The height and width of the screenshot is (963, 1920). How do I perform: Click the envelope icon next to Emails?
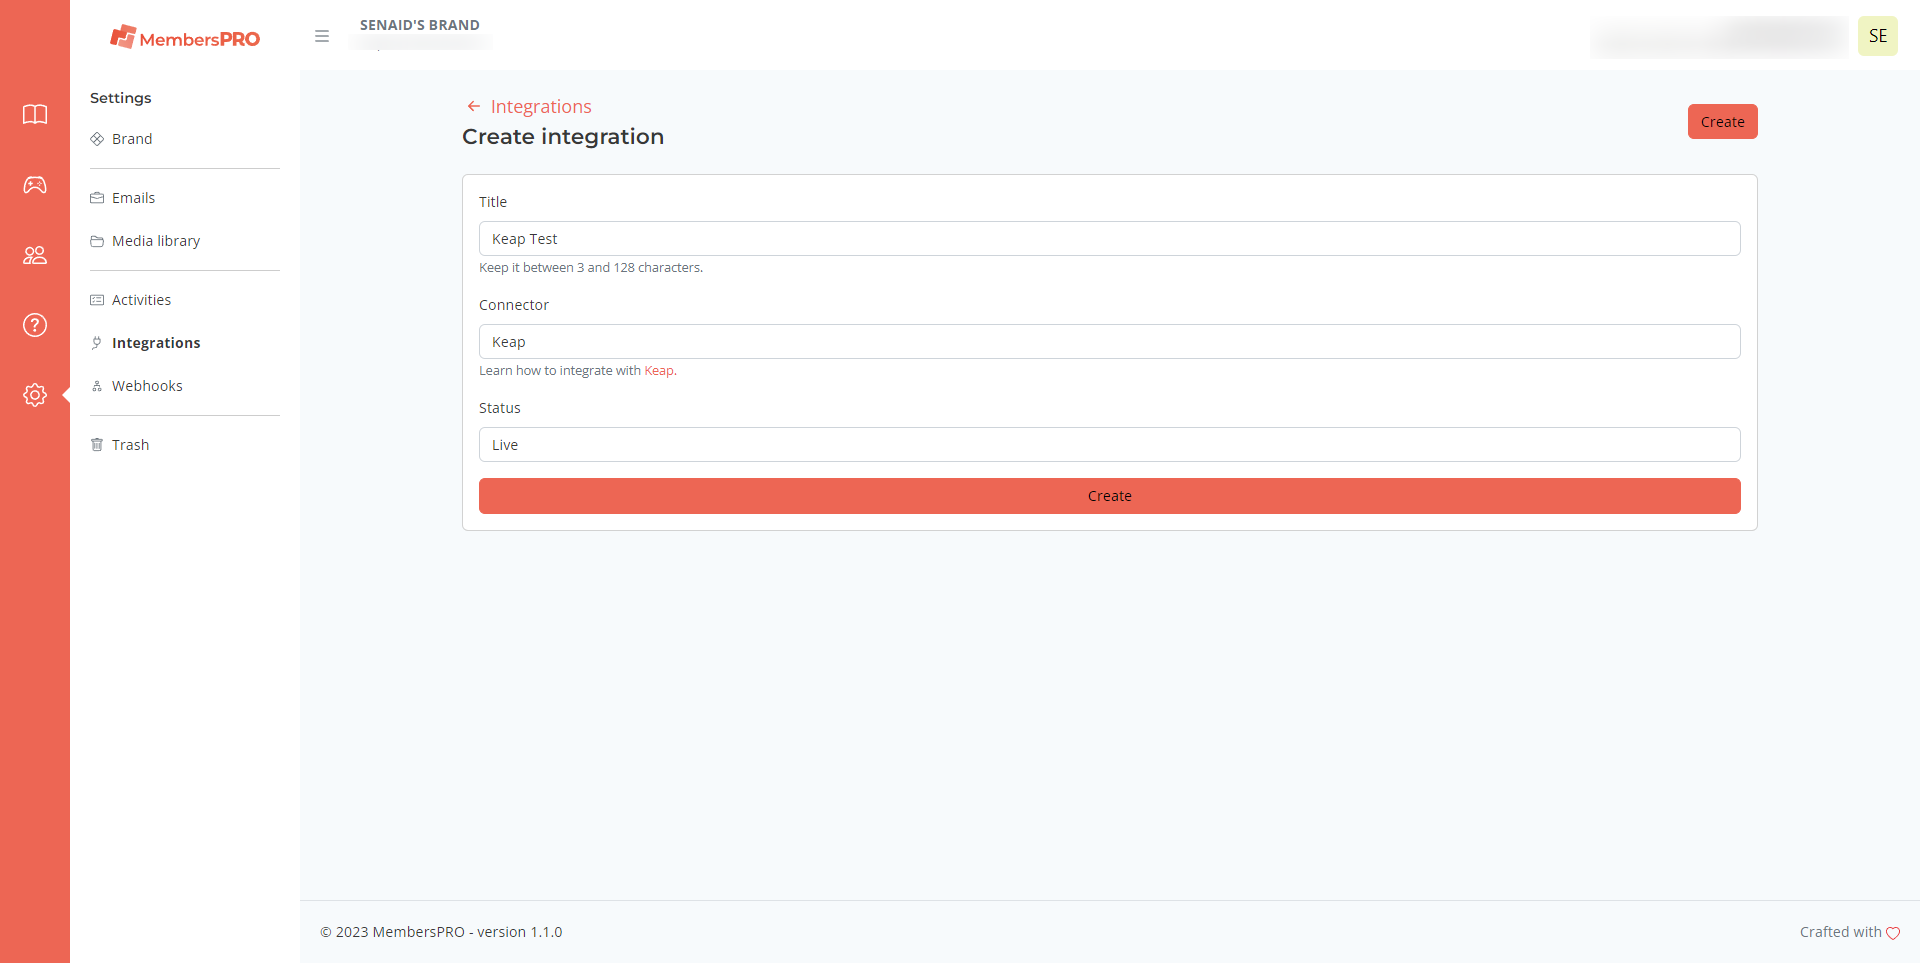tap(96, 197)
